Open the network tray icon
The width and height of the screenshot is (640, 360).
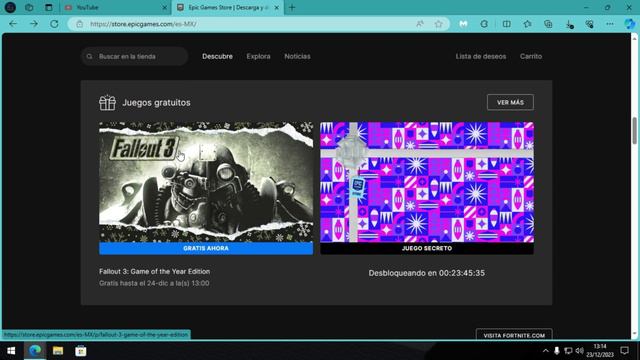click(x=568, y=351)
